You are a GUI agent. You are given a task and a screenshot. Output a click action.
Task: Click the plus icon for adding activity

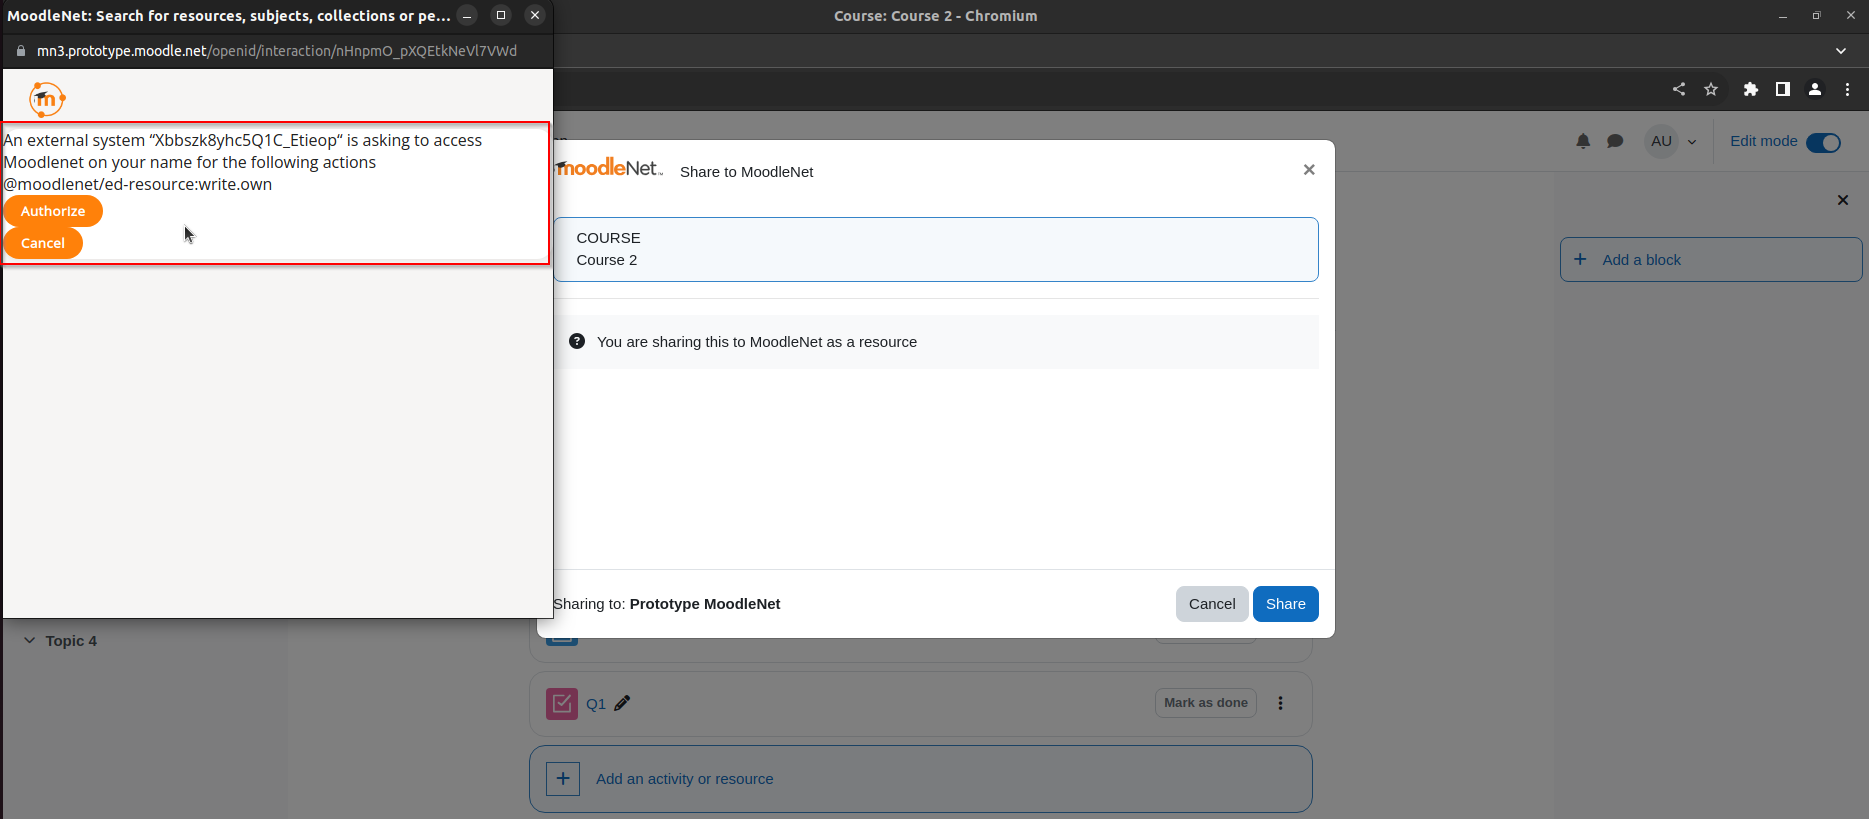(x=563, y=779)
